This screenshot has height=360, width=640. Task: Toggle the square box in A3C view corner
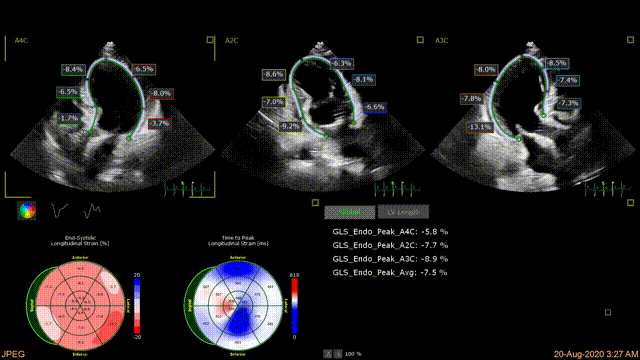[x=630, y=40]
